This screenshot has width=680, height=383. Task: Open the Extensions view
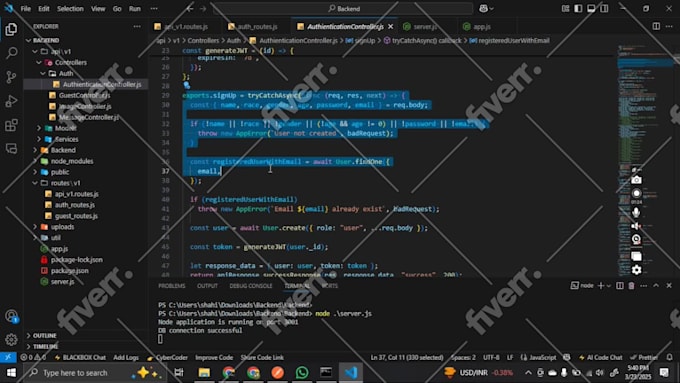[x=11, y=125]
